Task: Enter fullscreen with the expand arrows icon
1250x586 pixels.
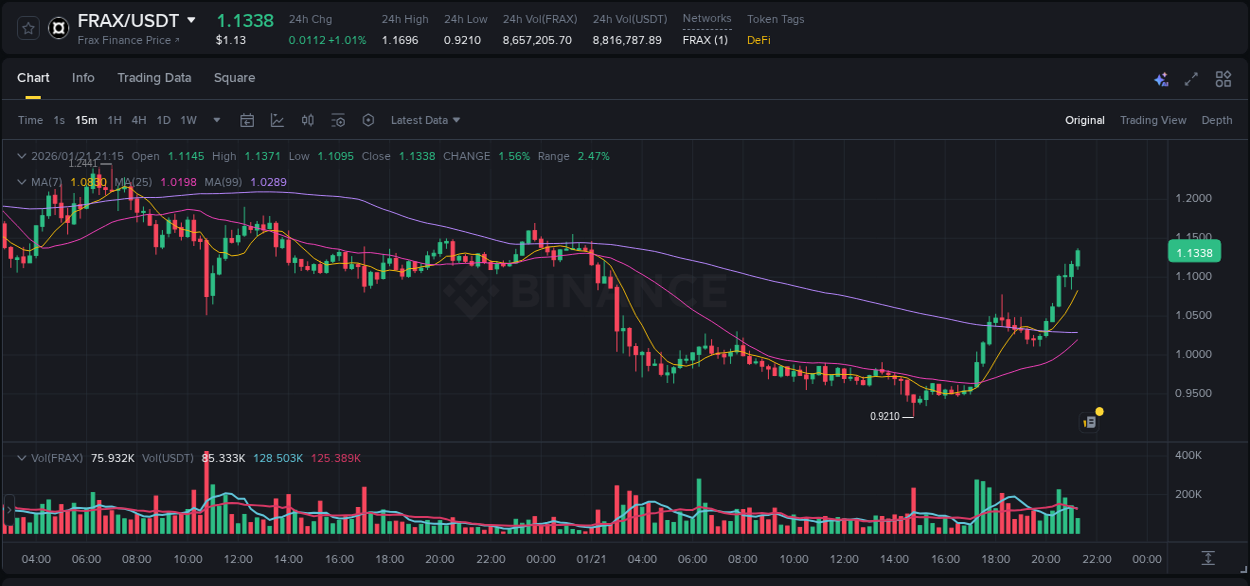Action: (x=1192, y=77)
